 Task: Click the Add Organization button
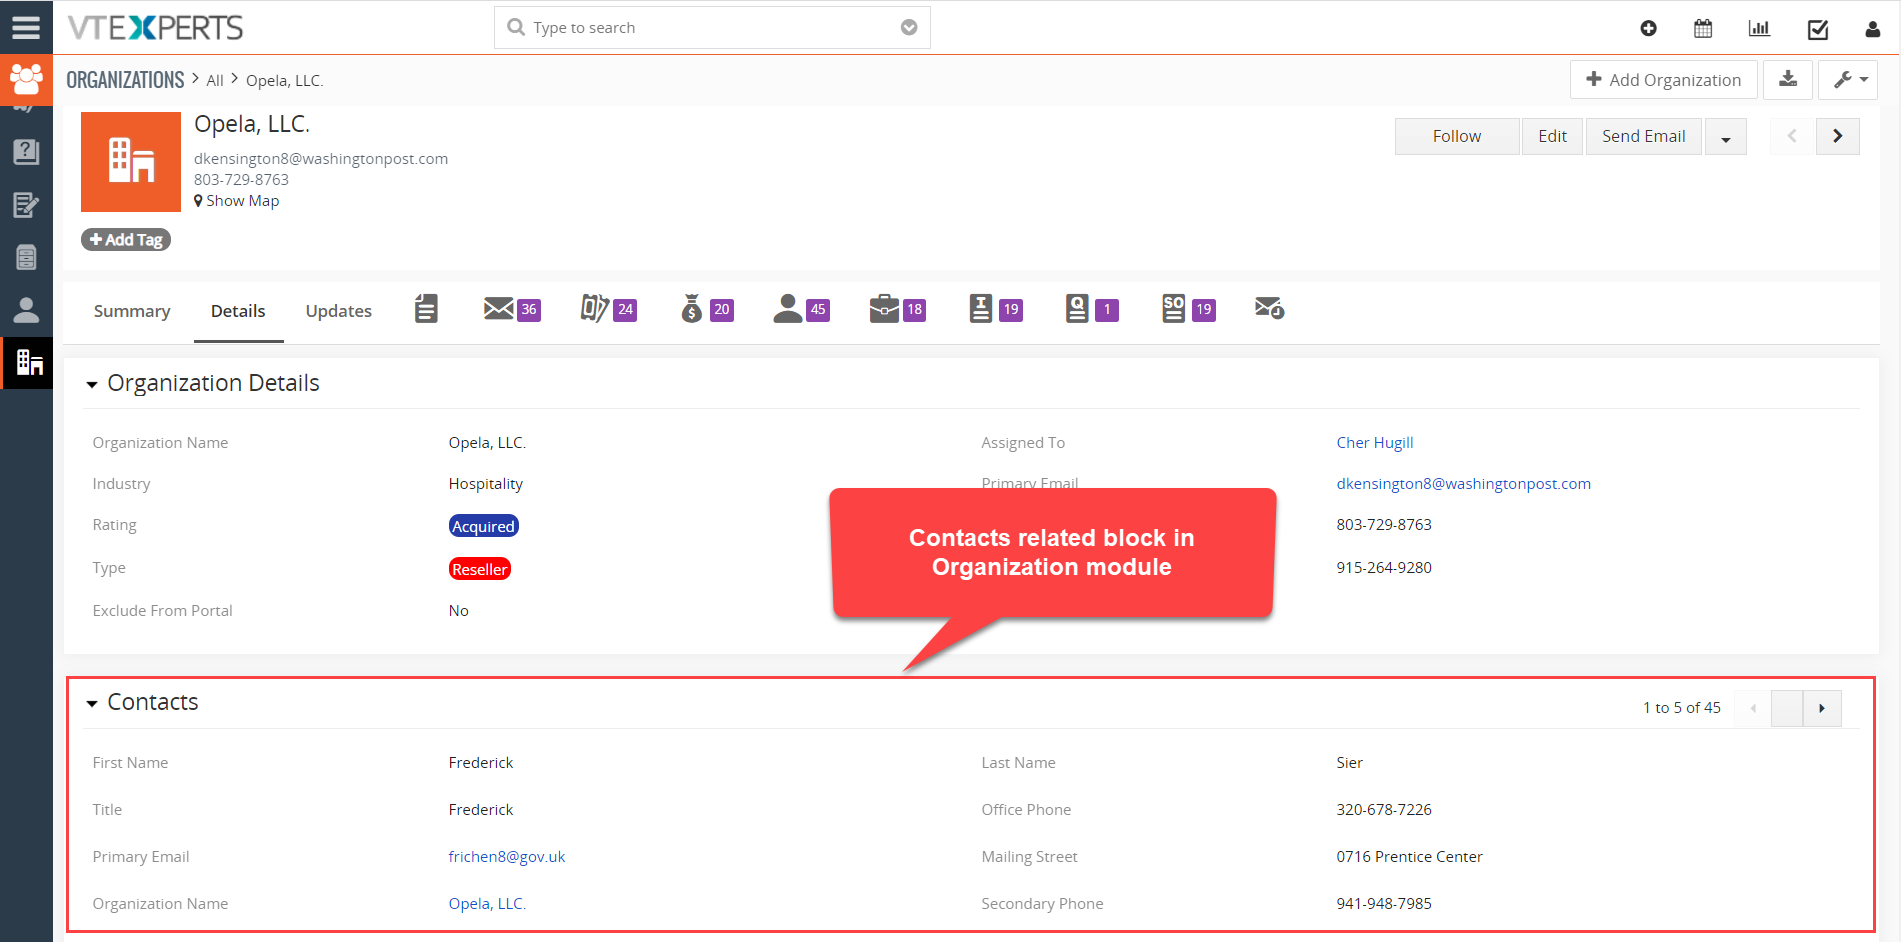tap(1664, 79)
